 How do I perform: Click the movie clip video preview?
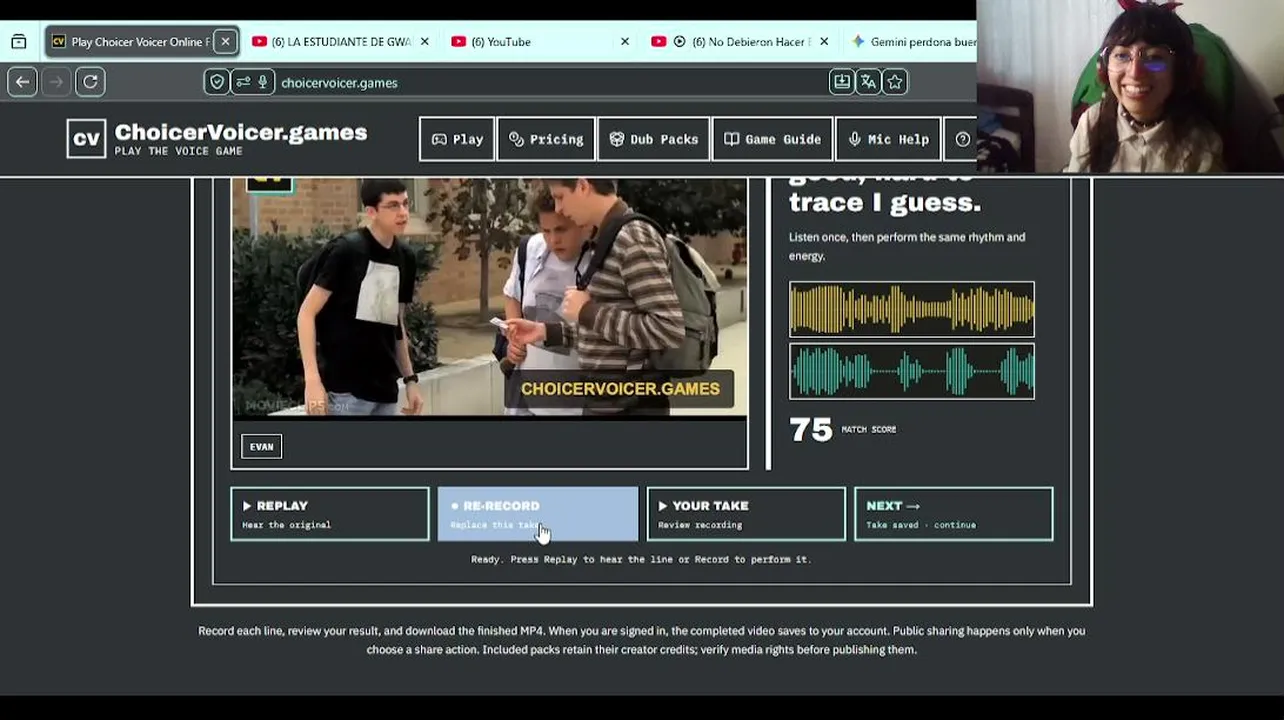490,298
